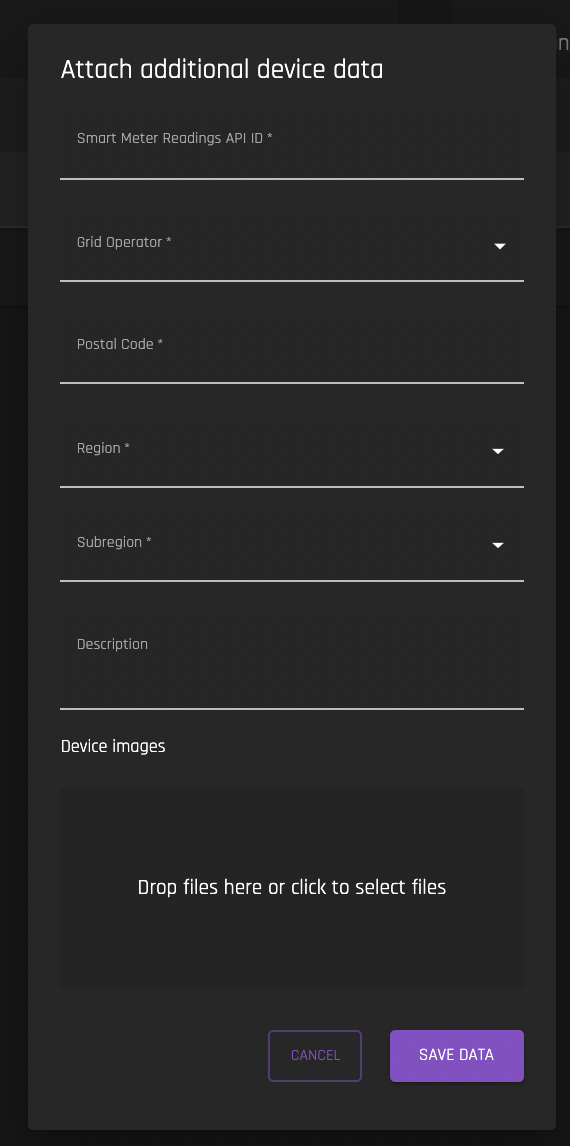Click the 'Description' placeholder label
Image resolution: width=570 pixels, height=1146 pixels.
tap(112, 644)
